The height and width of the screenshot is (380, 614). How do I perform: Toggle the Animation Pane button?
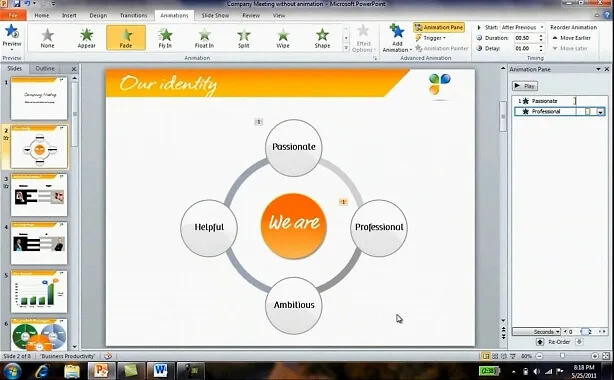439,27
